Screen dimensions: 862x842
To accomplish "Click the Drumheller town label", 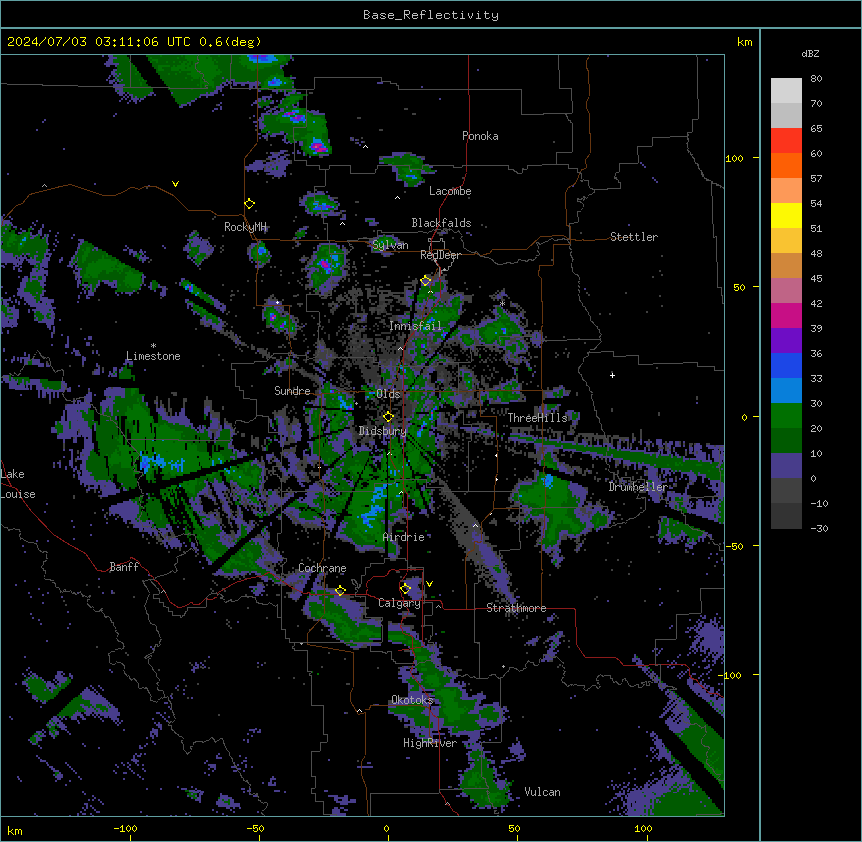I will click(x=638, y=487).
